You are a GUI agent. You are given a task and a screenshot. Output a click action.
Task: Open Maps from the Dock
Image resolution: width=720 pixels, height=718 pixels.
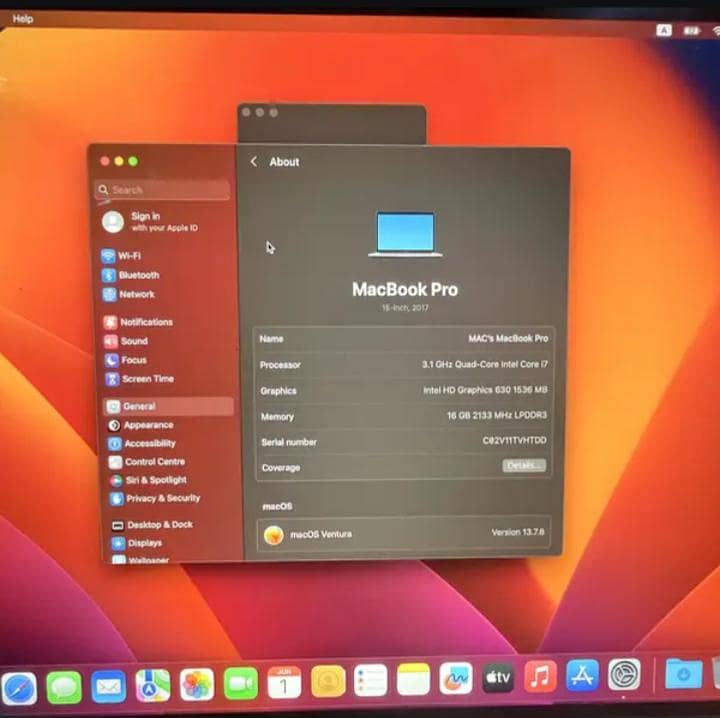[152, 685]
